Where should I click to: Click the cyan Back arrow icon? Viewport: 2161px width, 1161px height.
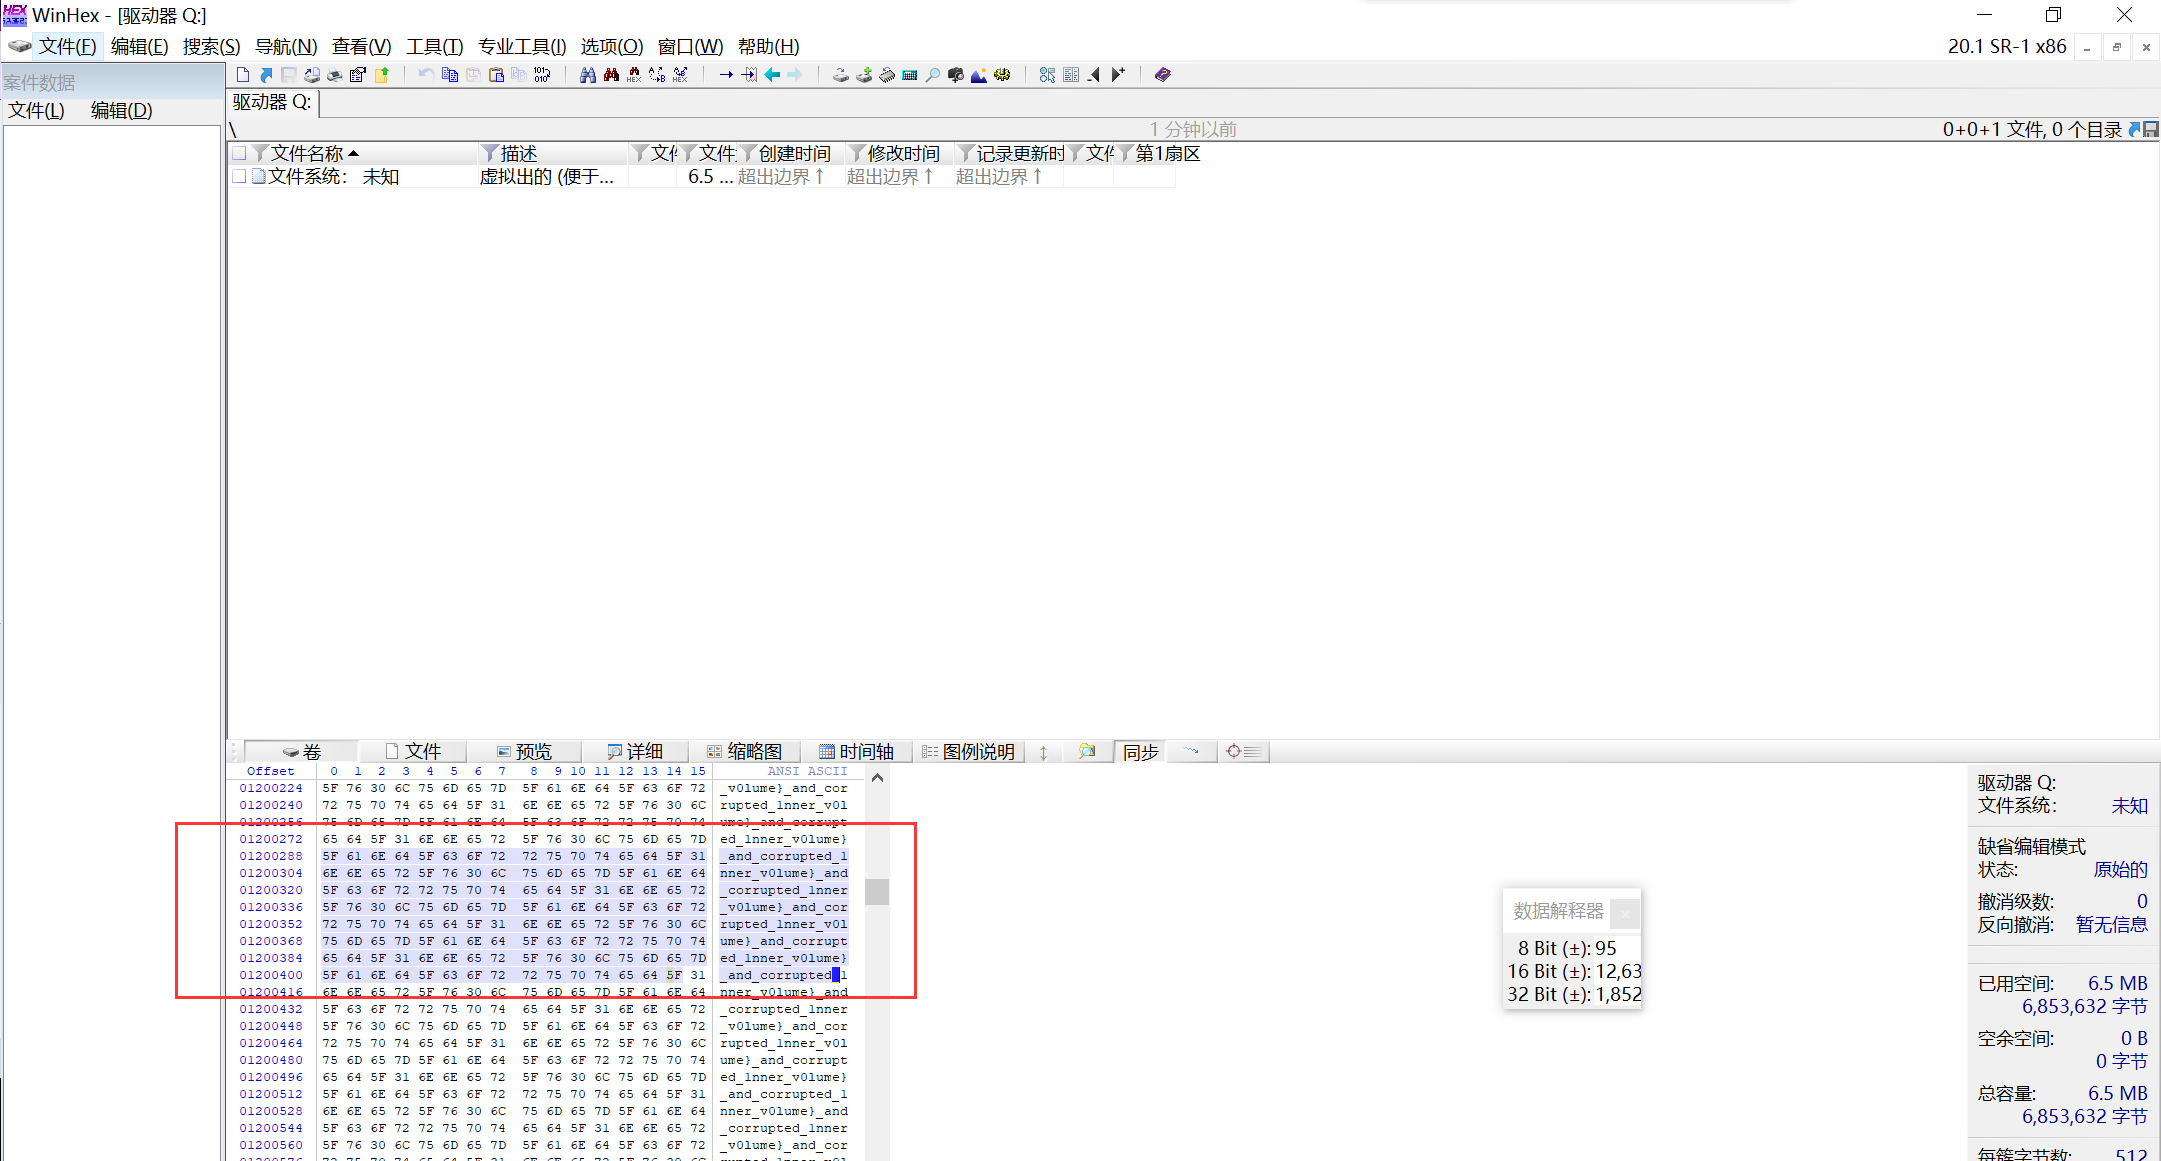772,75
